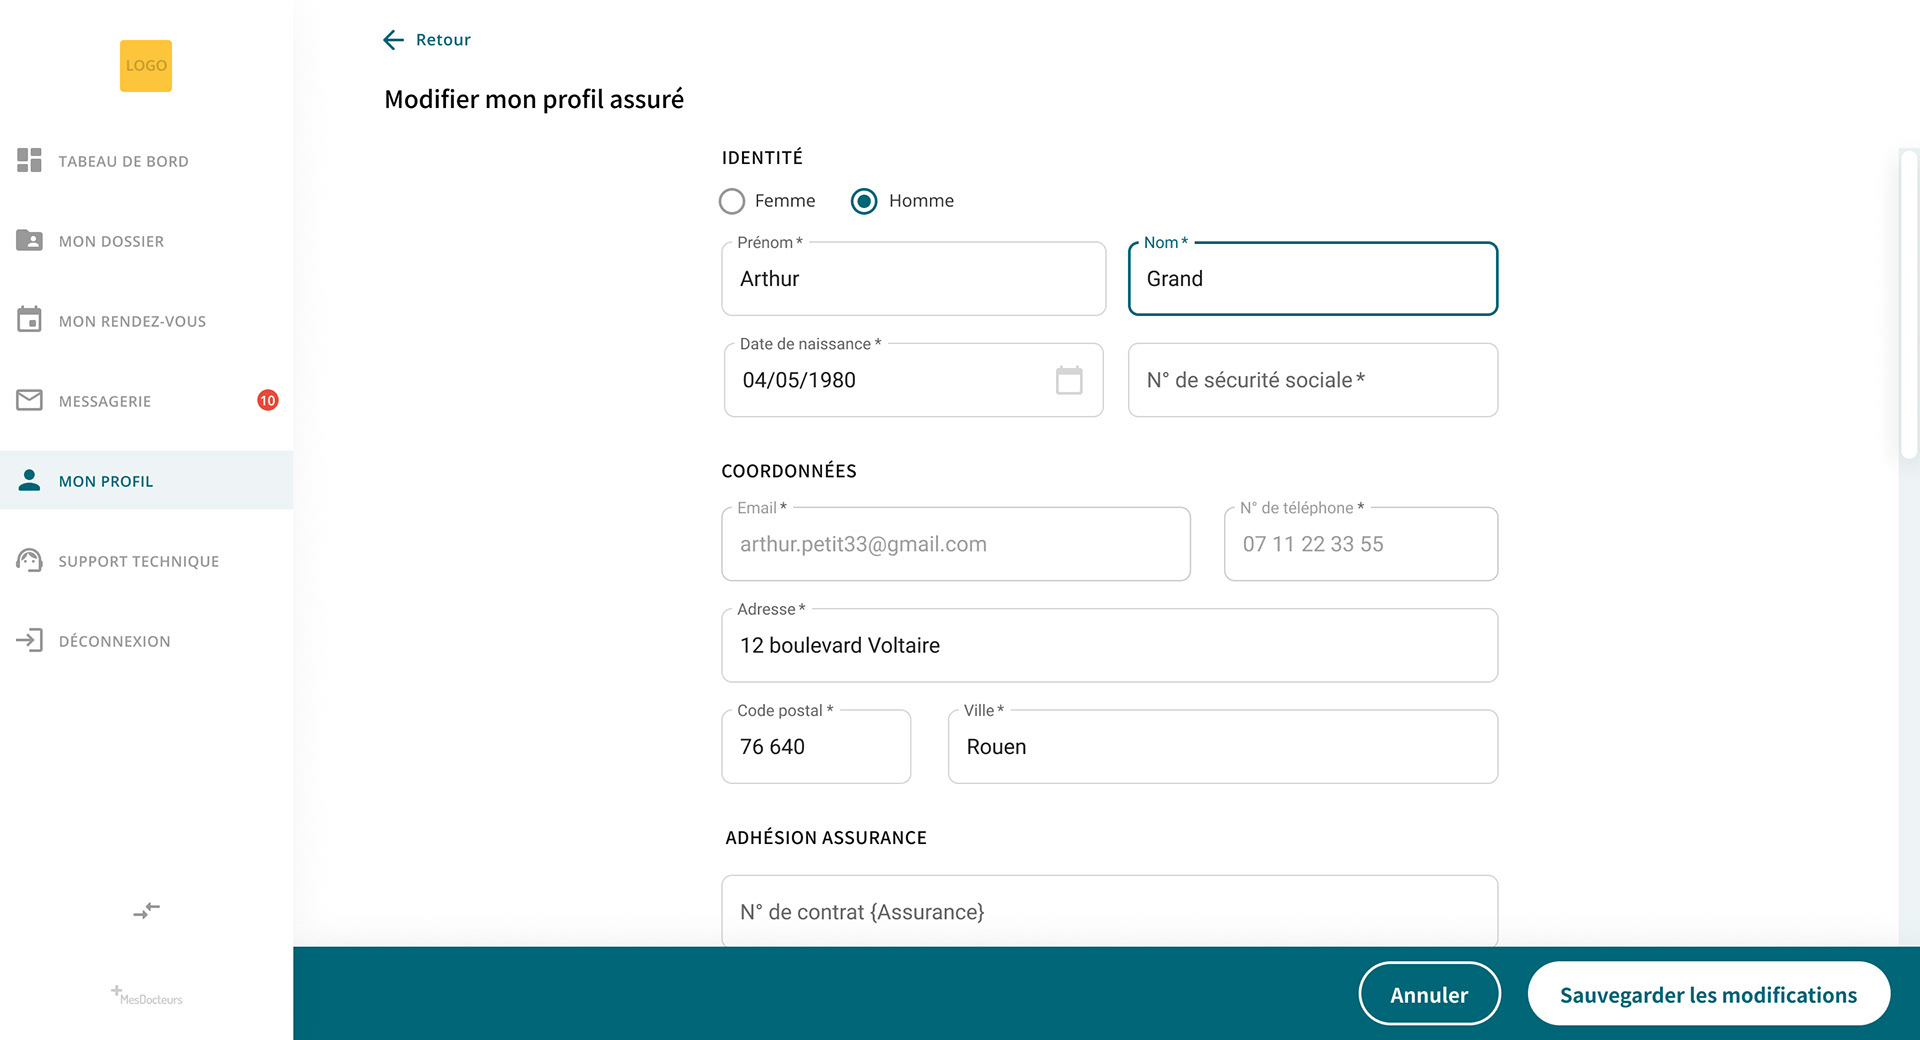Click the N° de contrat Assurance field
1920x1040 pixels.
tap(1109, 911)
